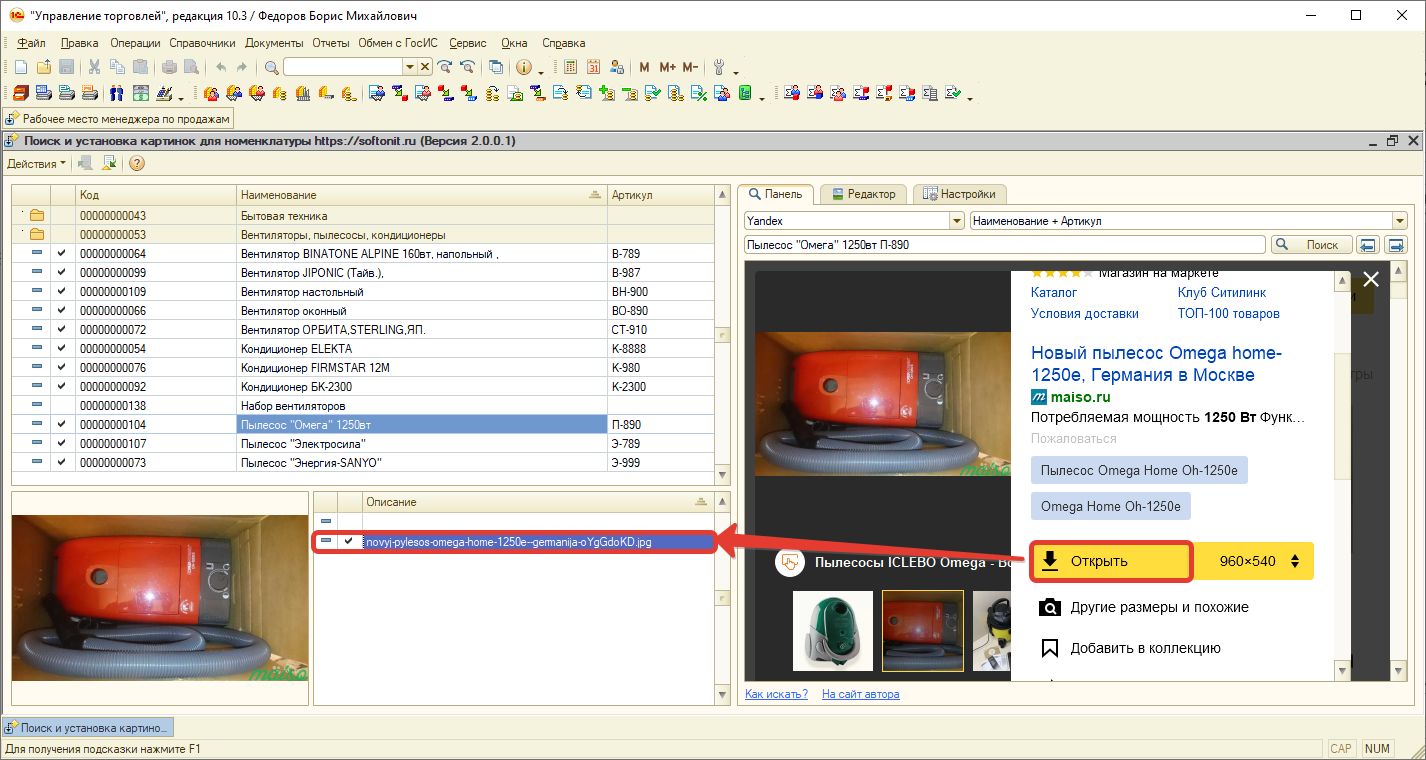Viewport: 1426px width, 760px height.
Task: Open the Как искать? link
Action: point(776,694)
